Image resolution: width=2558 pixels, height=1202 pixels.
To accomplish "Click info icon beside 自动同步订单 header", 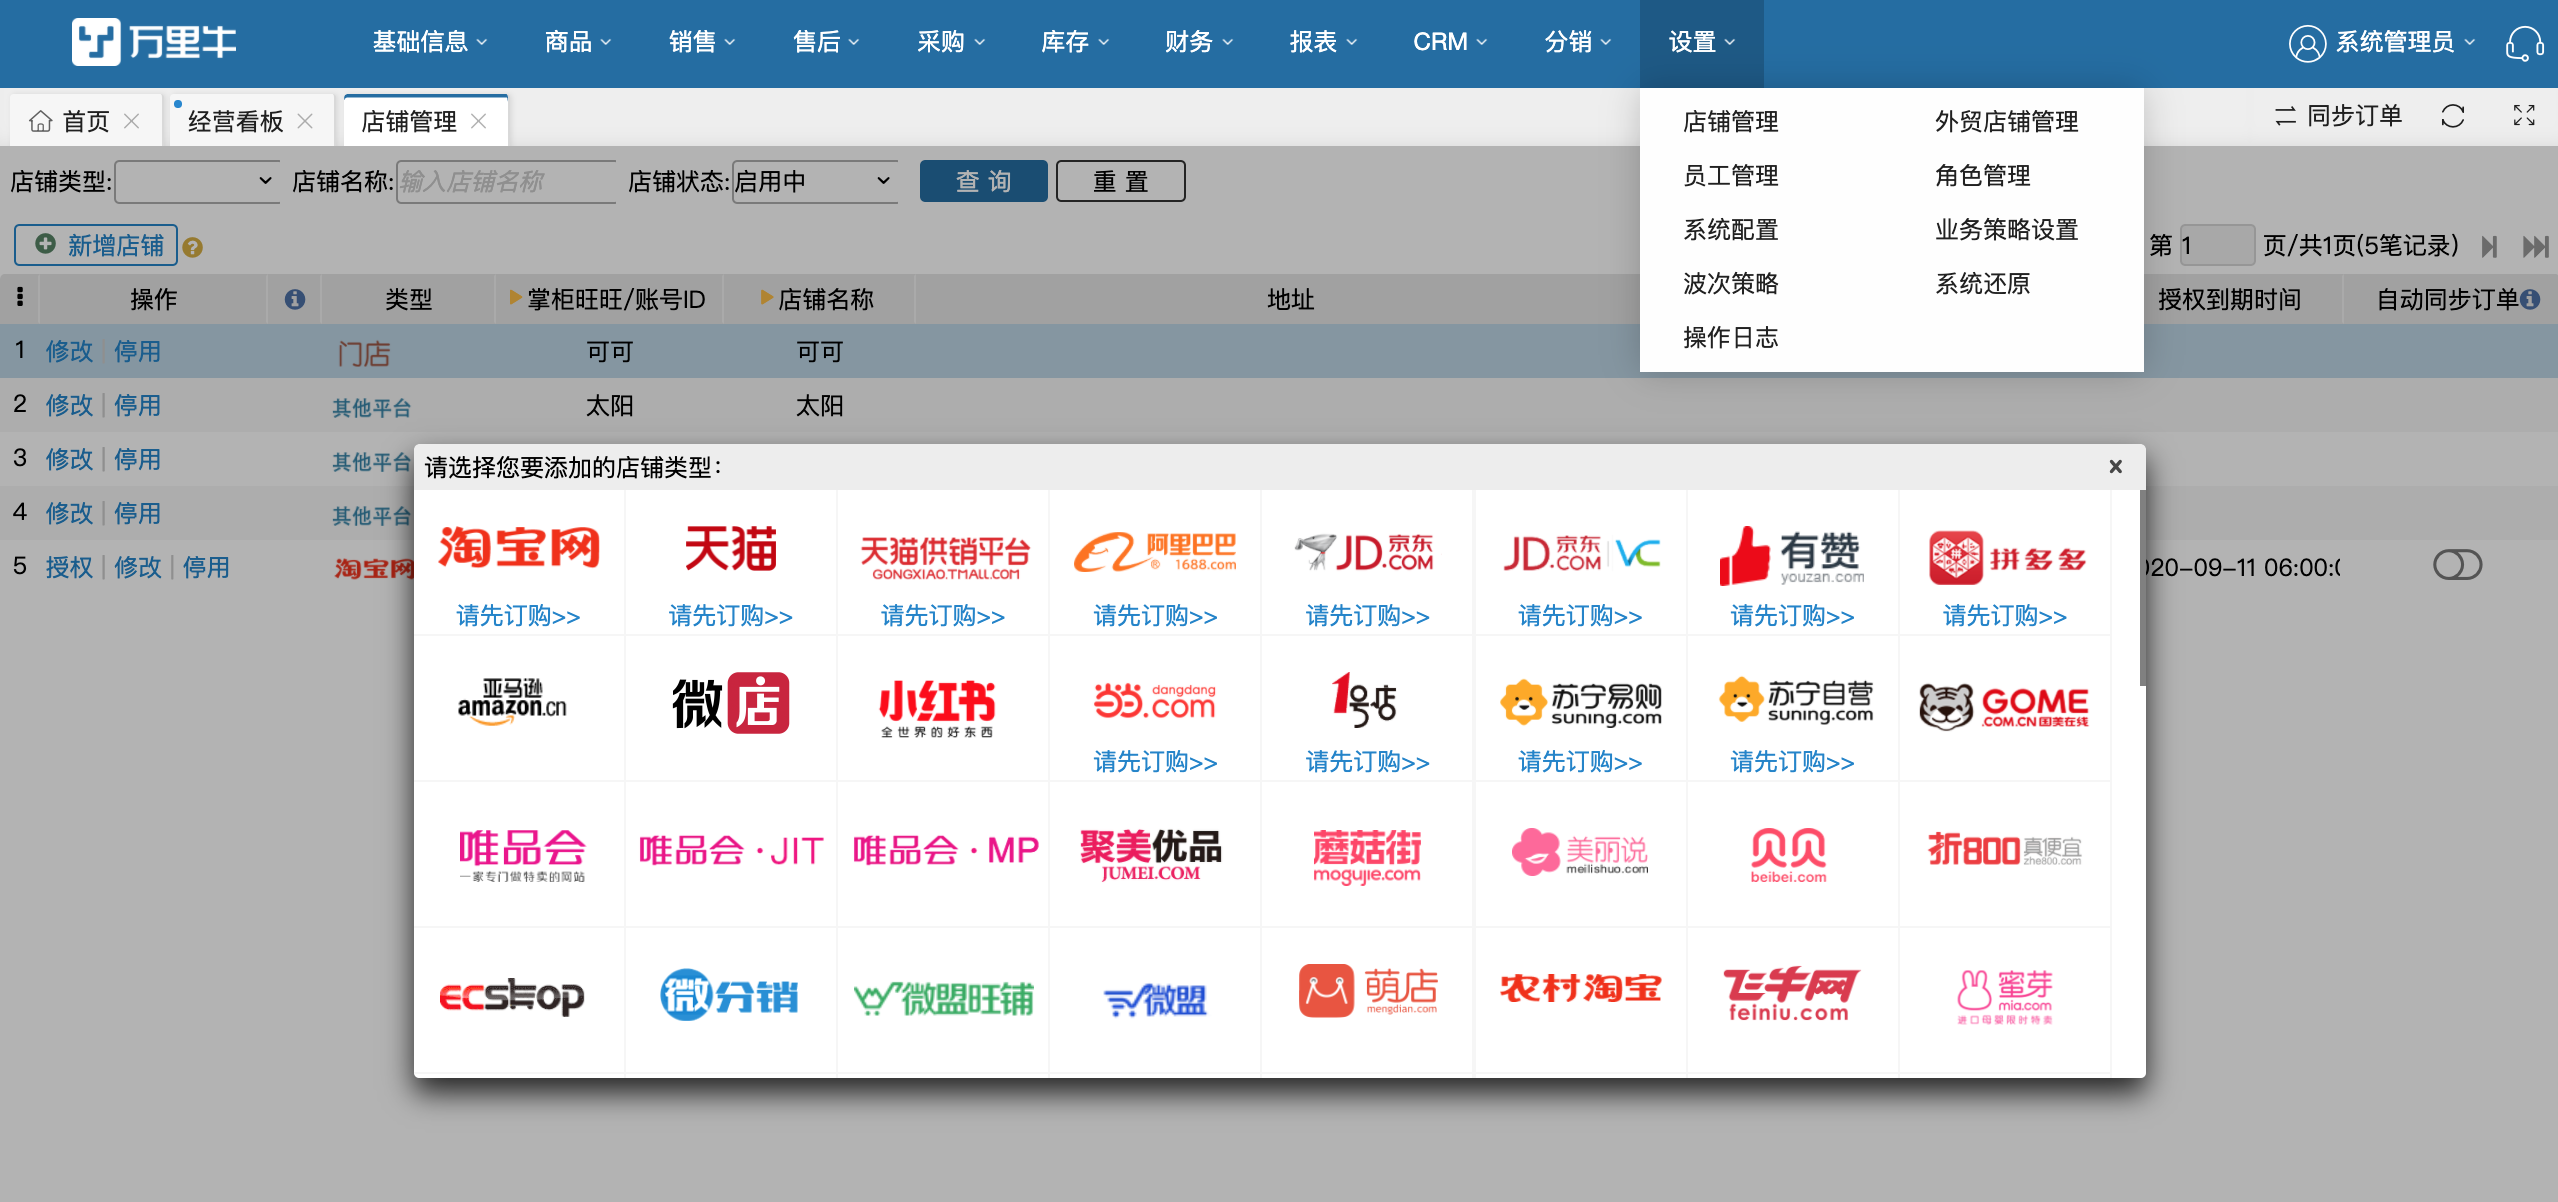I will point(2530,299).
